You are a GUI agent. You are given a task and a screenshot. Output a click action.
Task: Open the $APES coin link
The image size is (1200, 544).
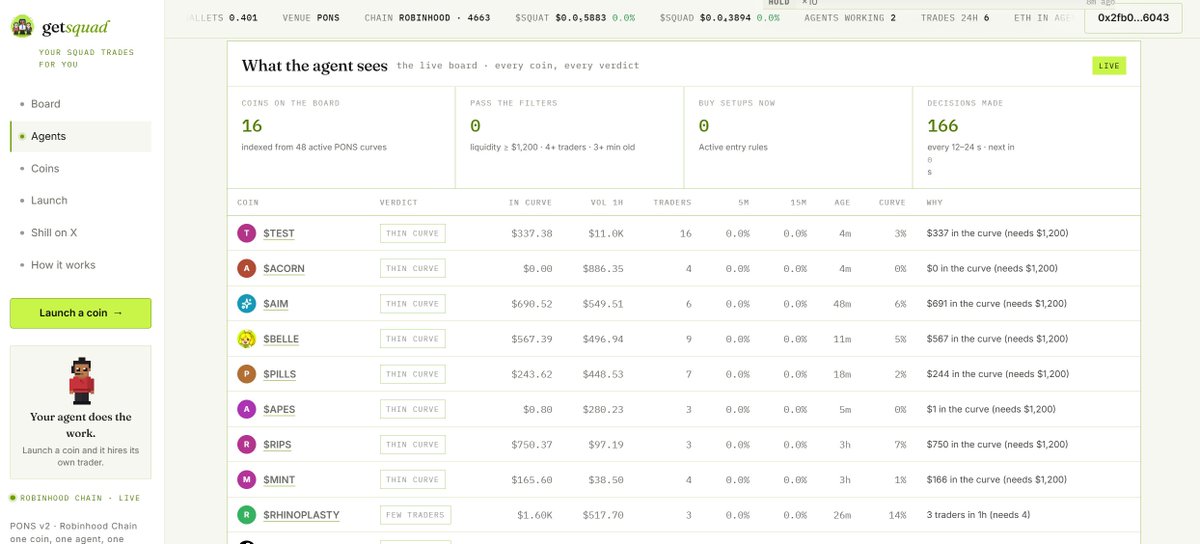pyautogui.click(x=279, y=409)
